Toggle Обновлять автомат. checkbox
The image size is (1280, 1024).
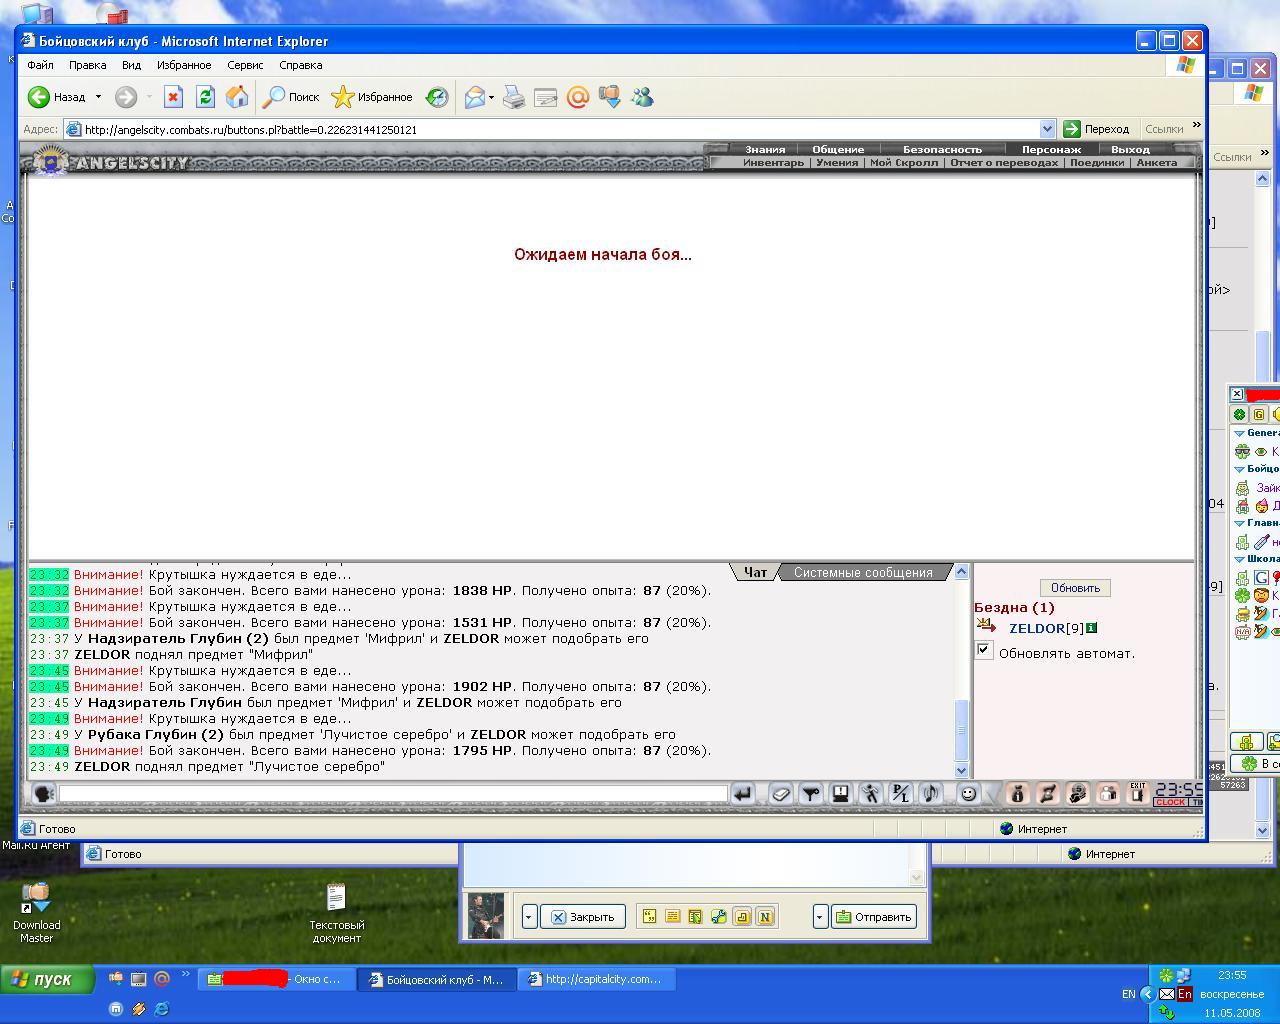[x=984, y=651]
